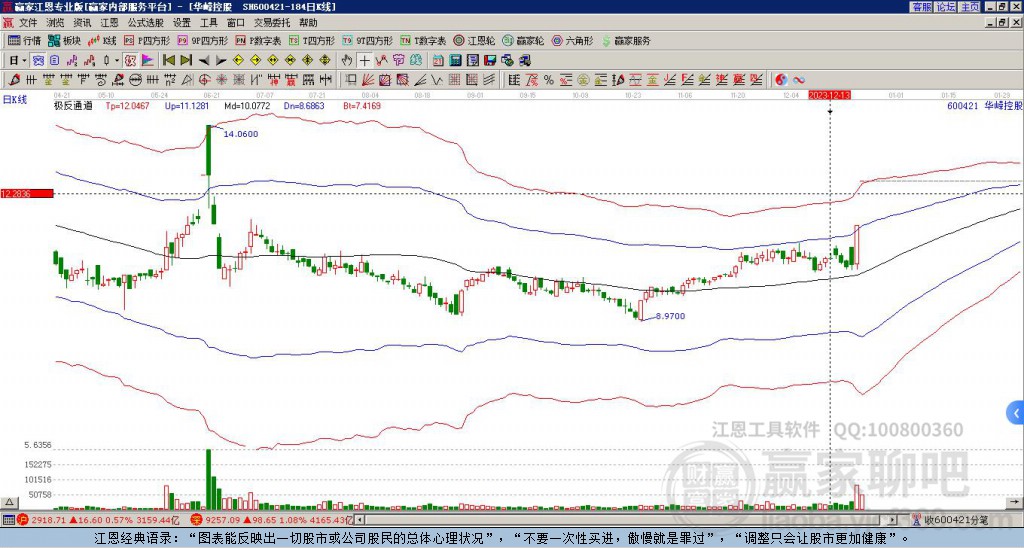Open the 窗口 menu

236,23
